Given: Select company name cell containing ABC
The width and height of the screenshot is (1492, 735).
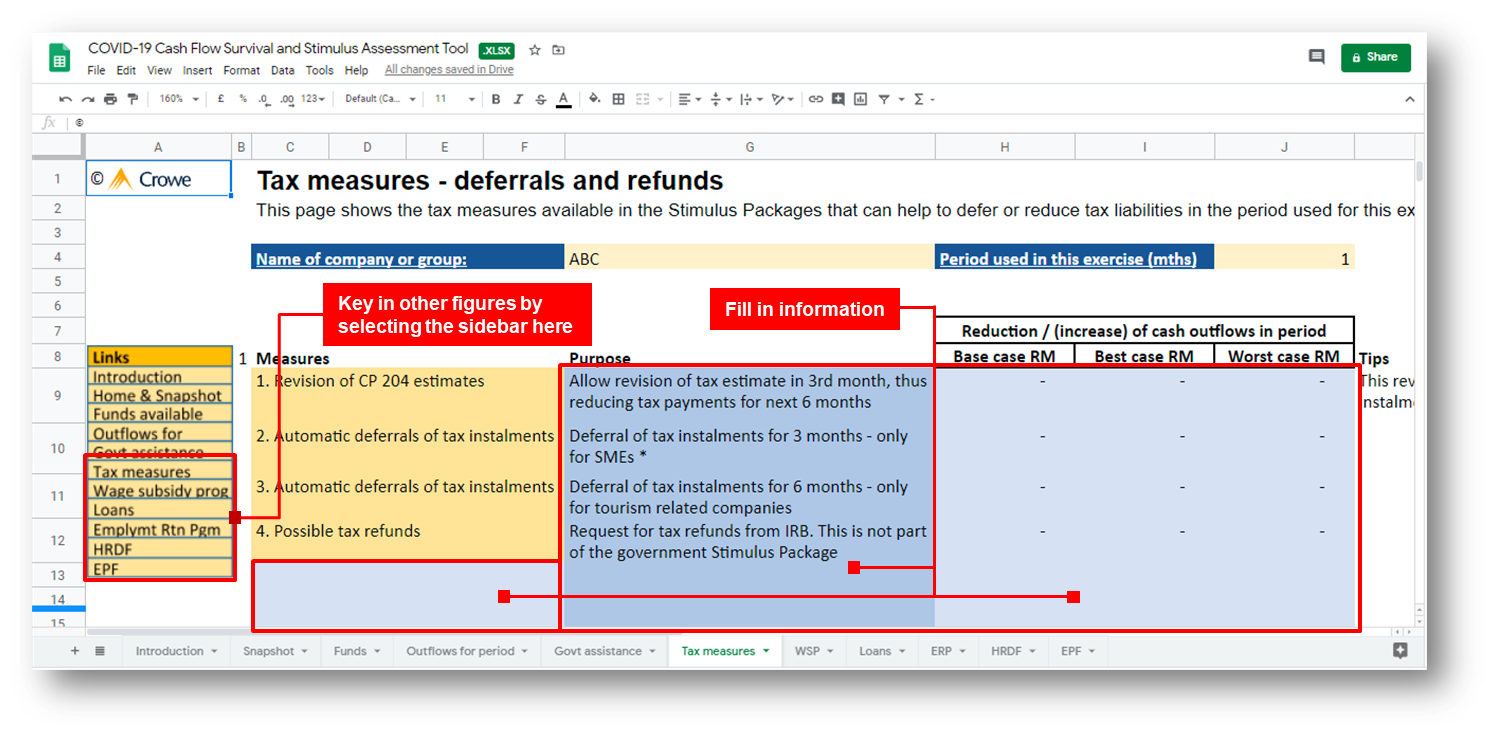Looking at the screenshot, I should coord(749,259).
